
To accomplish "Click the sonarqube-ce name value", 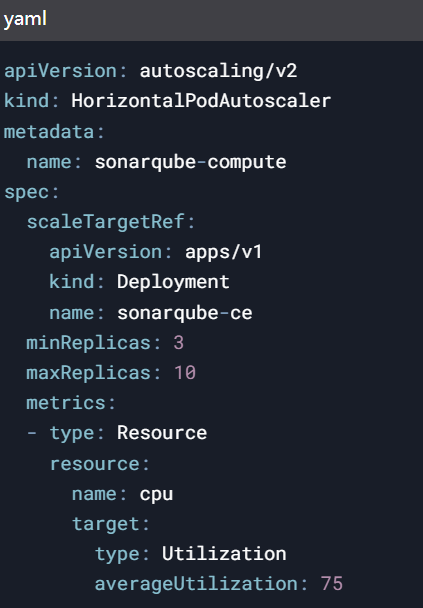I will pyautogui.click(x=185, y=313).
